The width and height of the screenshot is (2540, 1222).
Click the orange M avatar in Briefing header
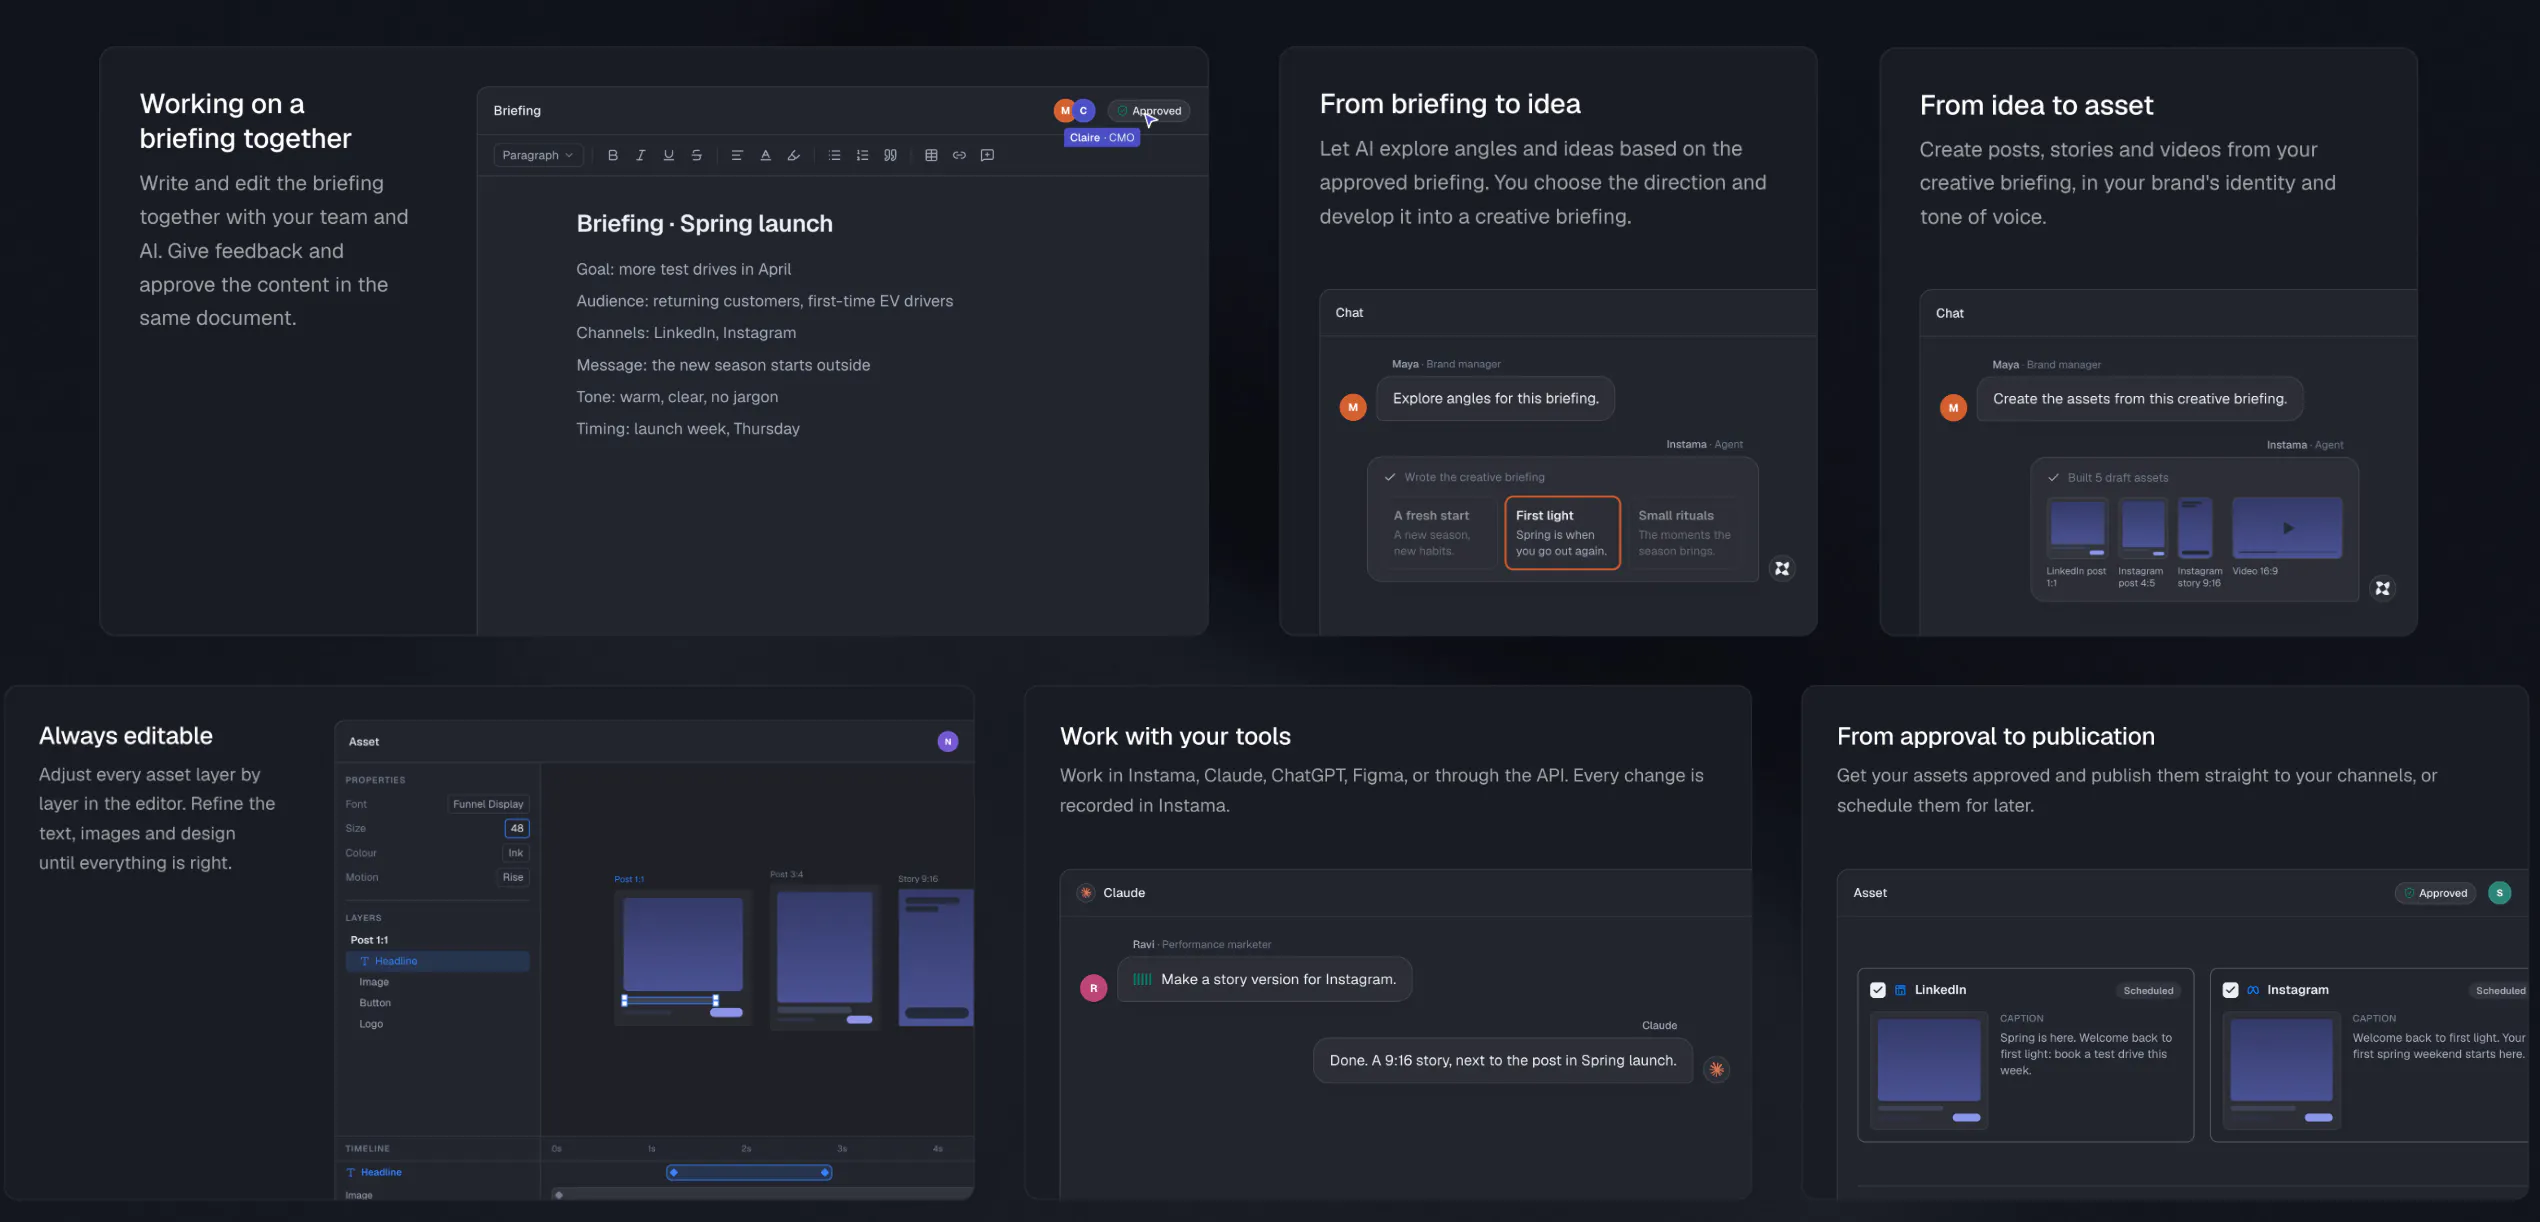[x=1064, y=111]
